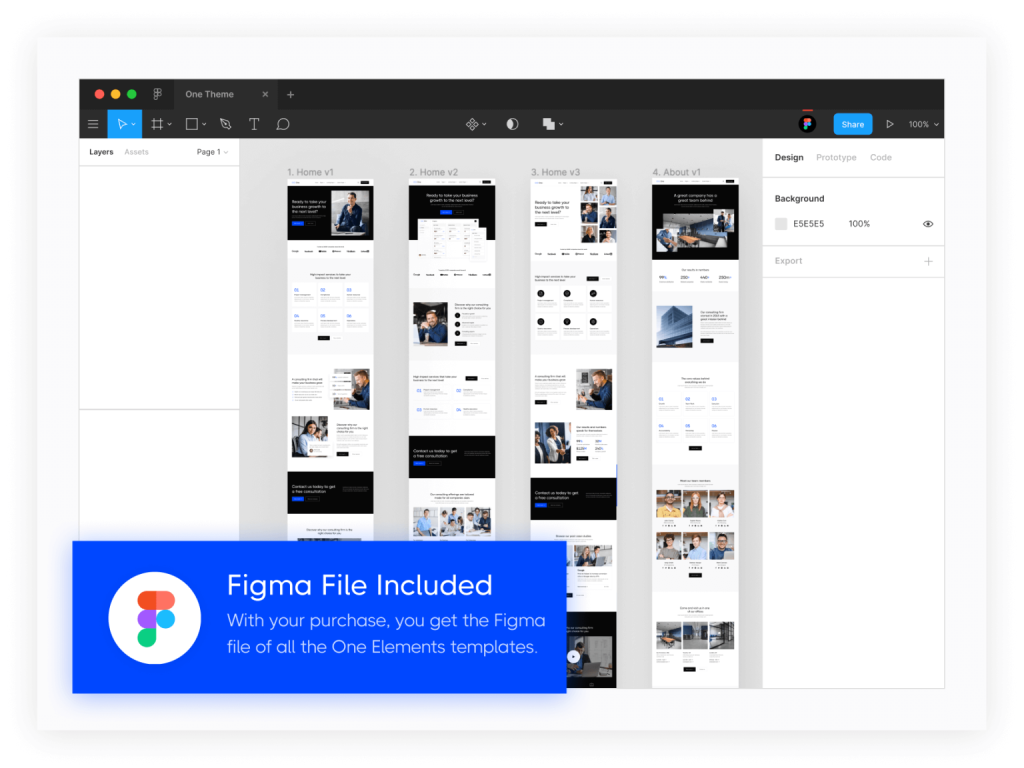
Task: Open Components dropdown arrow
Action: pos(484,124)
